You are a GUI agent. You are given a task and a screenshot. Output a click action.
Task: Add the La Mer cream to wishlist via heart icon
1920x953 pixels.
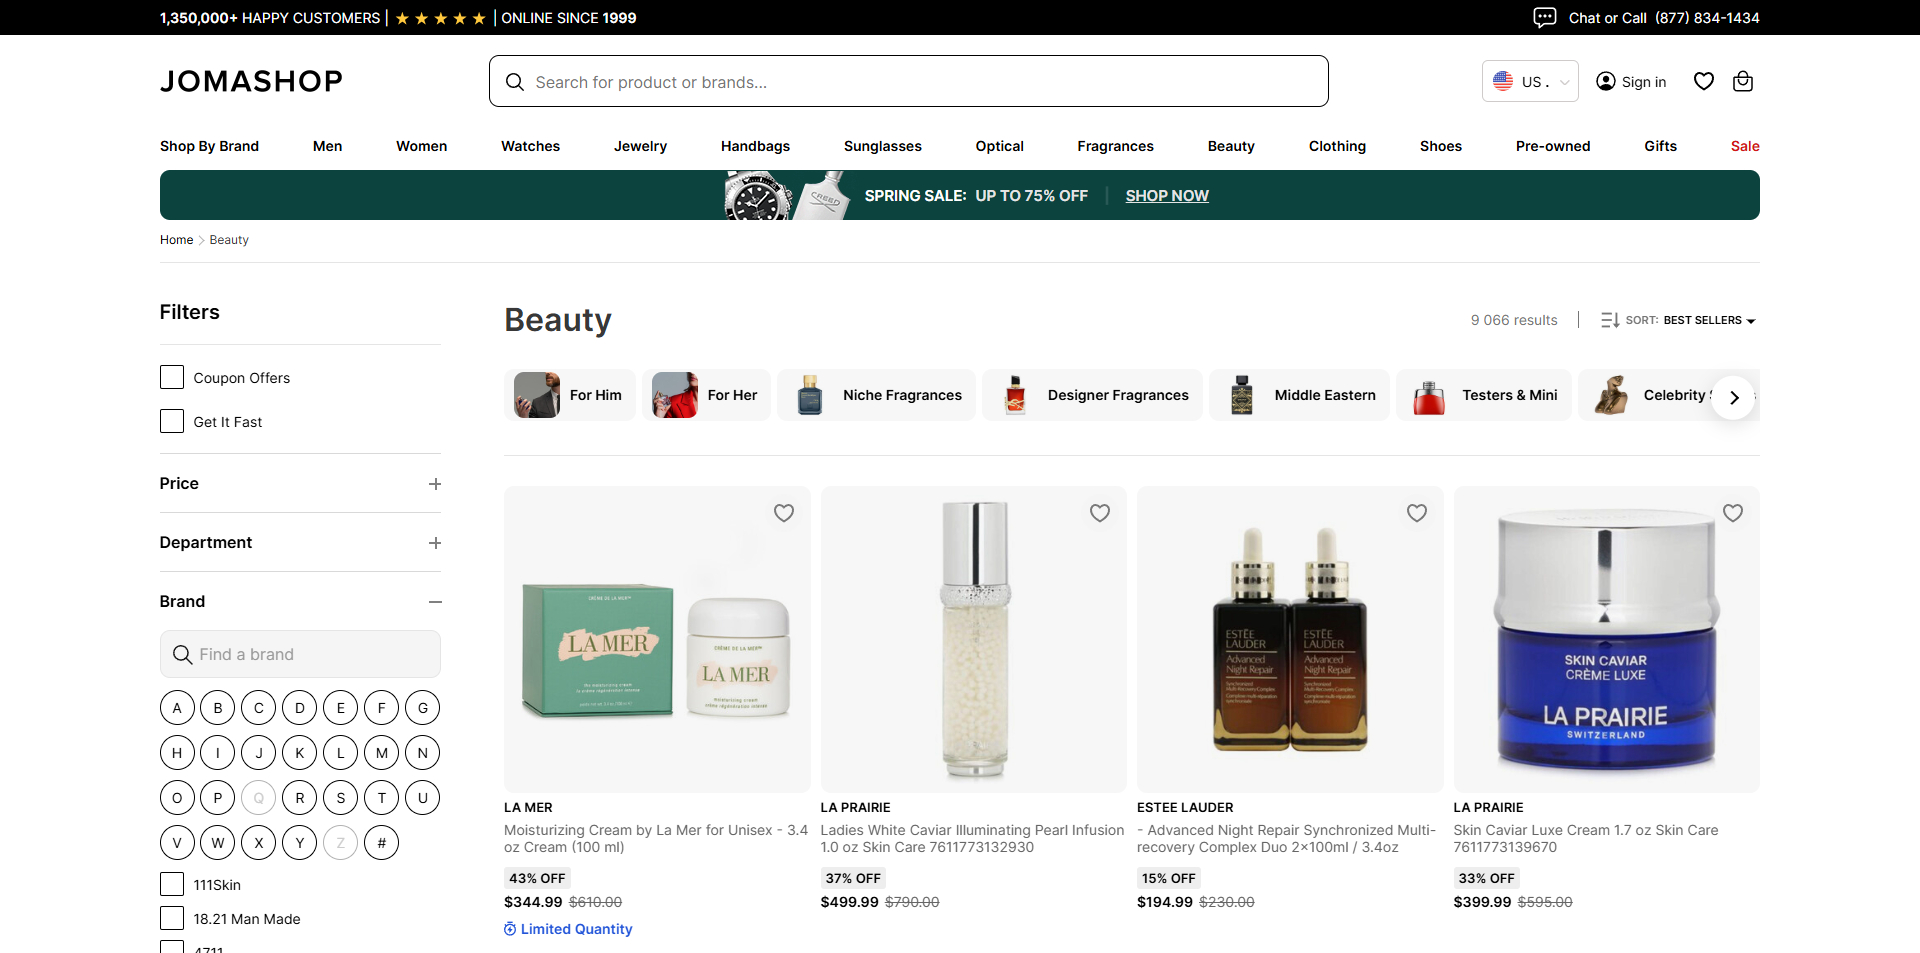pos(784,513)
